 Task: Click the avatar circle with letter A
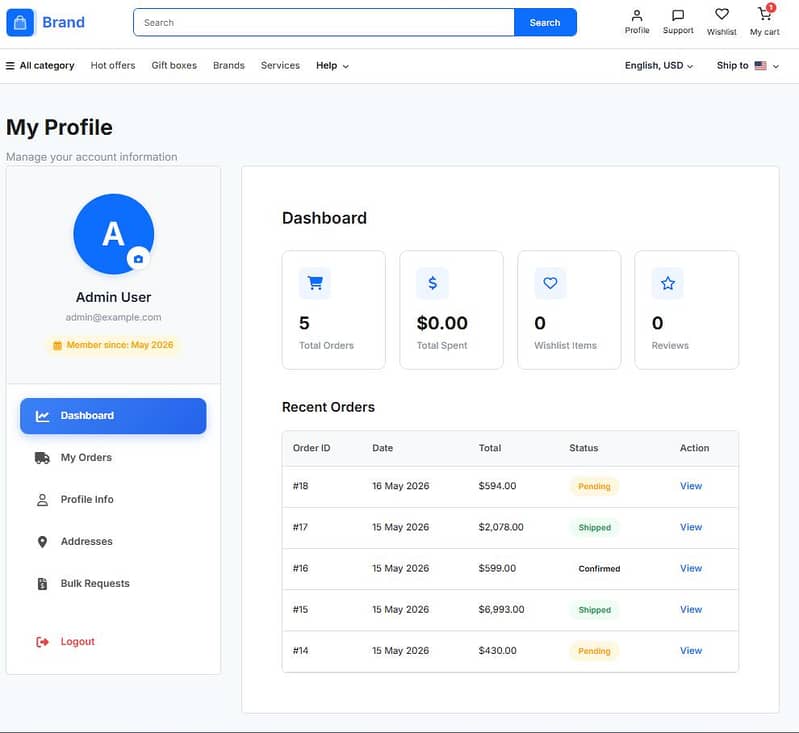113,234
